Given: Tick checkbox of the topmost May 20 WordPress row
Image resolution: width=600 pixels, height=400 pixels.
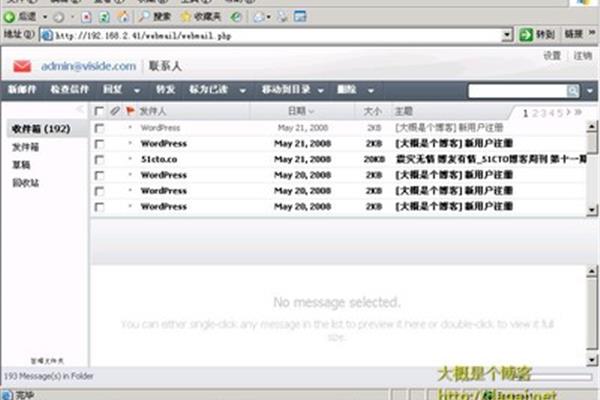Looking at the screenshot, I should tap(99, 175).
